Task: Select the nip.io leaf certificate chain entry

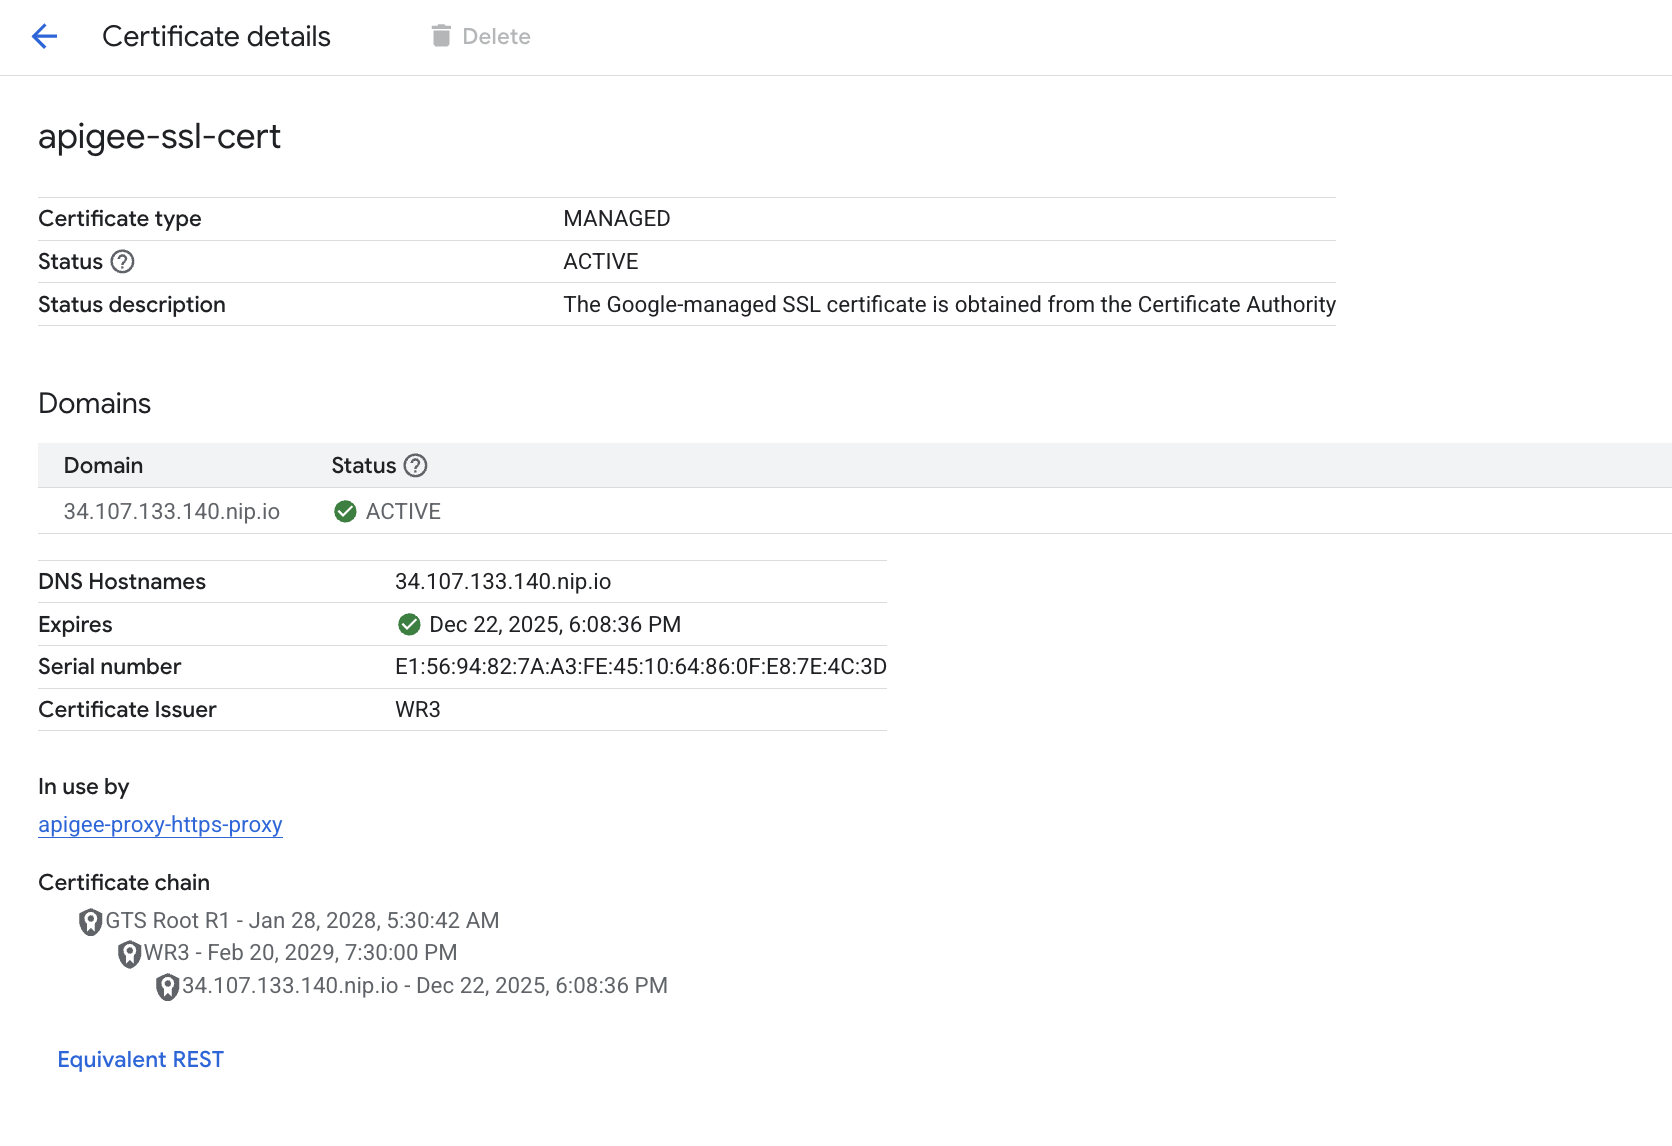Action: [425, 986]
